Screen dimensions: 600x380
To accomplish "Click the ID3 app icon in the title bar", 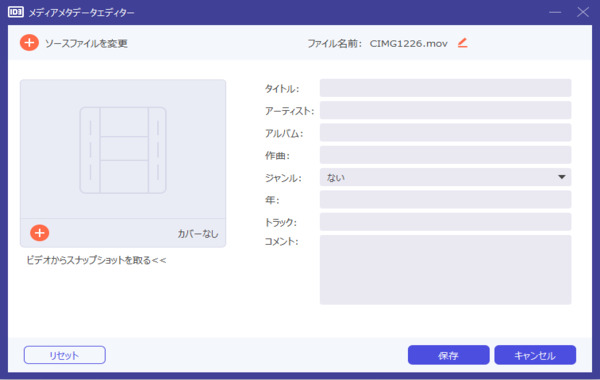I will [x=16, y=12].
